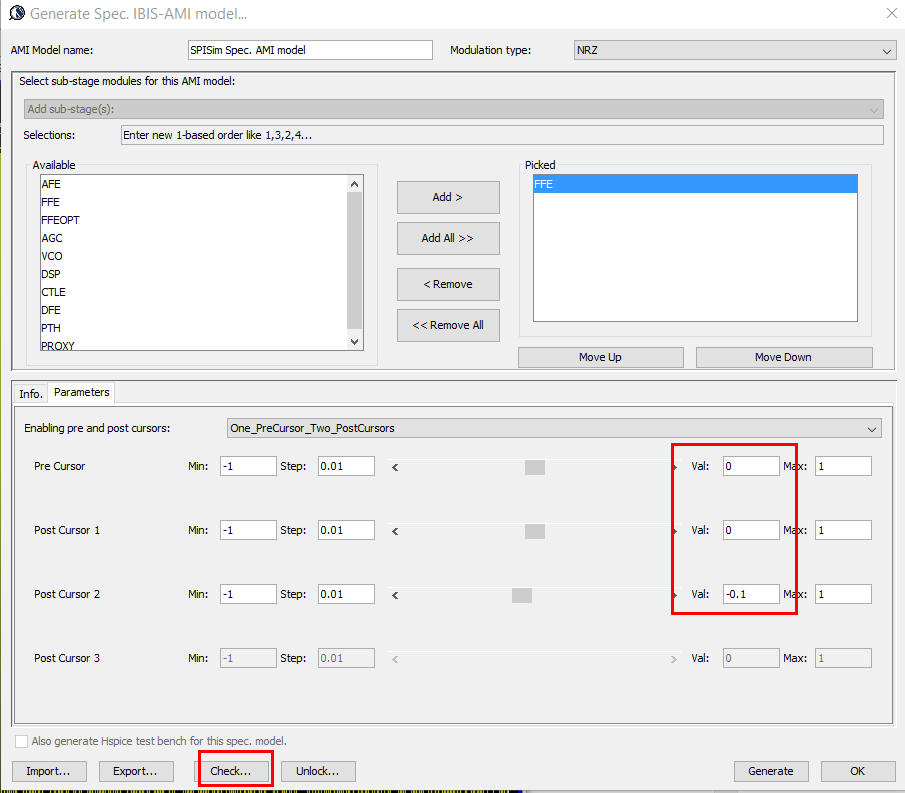Open the Import... dialog
Screen dimensions: 905x793
click(x=49, y=771)
